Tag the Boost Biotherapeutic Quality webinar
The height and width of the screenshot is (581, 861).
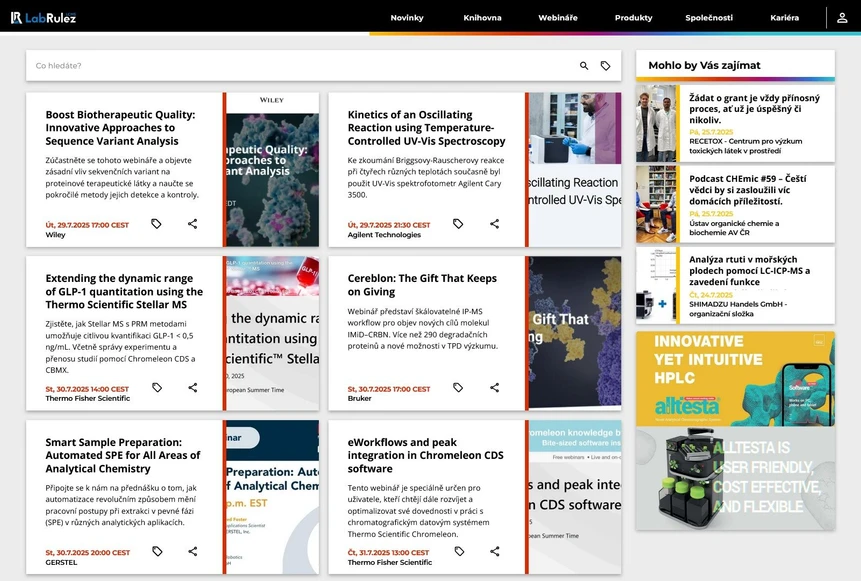click(156, 224)
